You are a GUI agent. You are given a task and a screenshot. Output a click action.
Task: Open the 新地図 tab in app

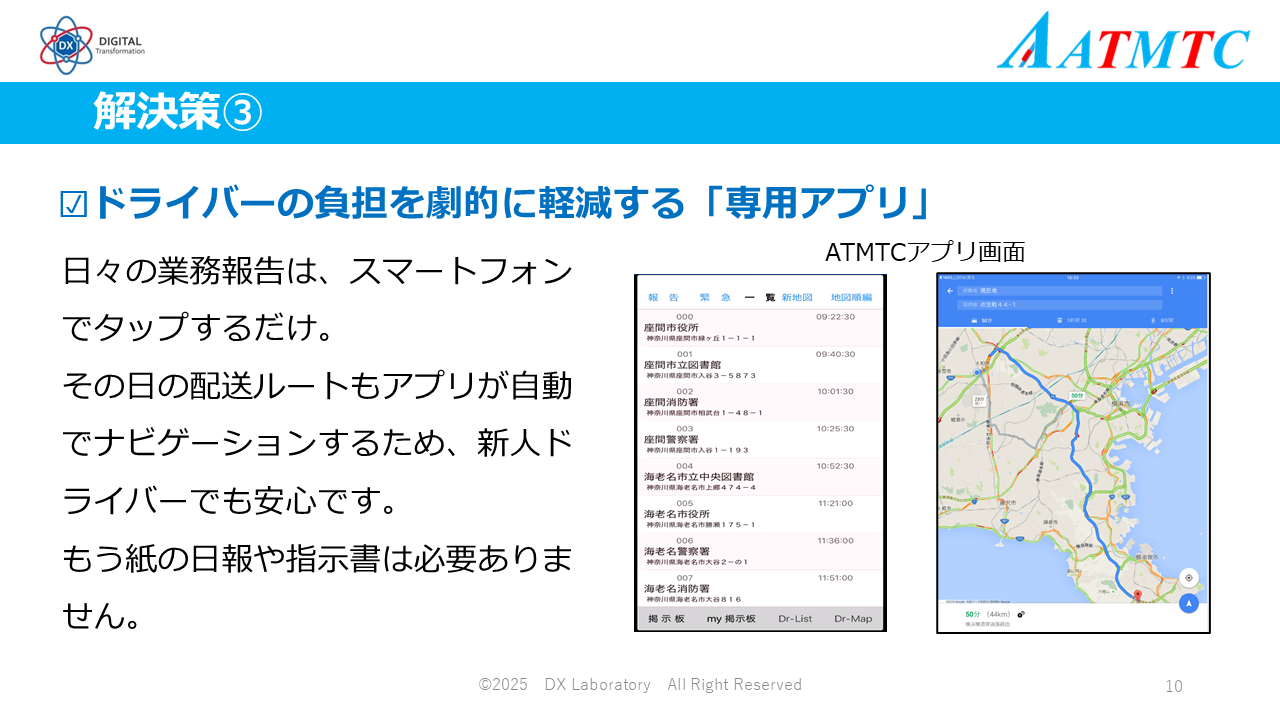pos(797,297)
